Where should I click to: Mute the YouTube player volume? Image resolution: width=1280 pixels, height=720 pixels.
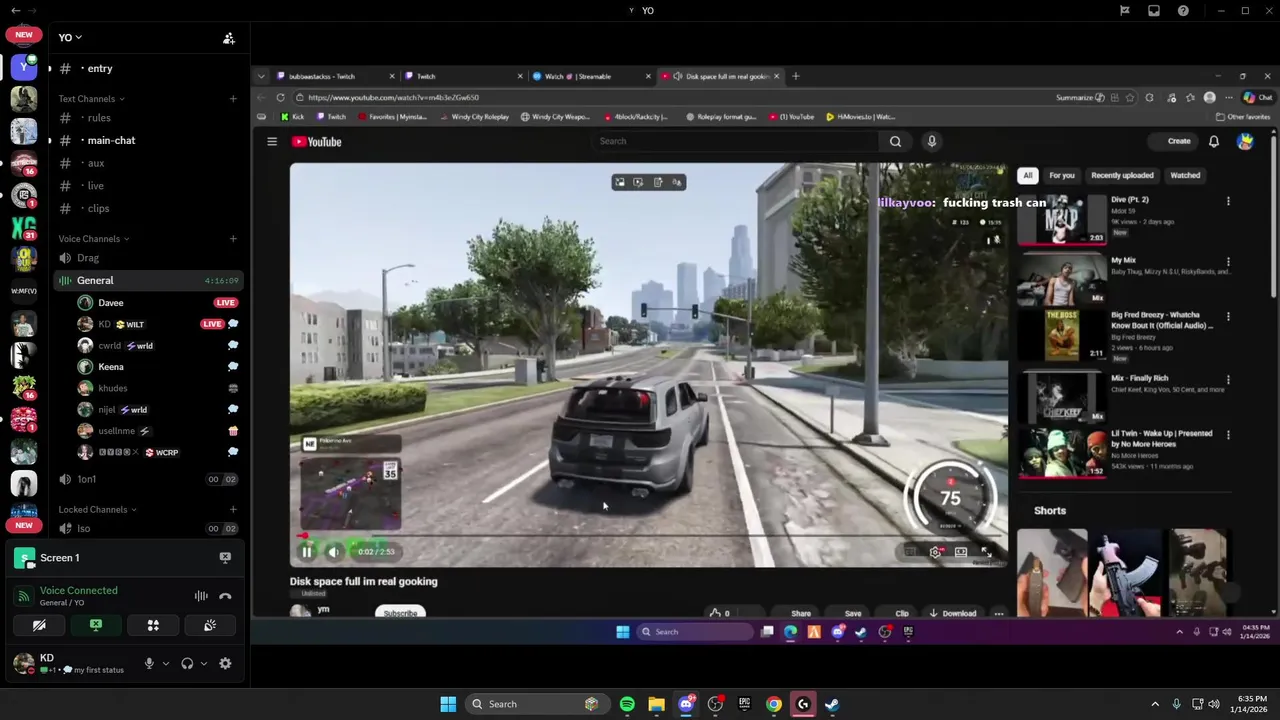point(334,552)
